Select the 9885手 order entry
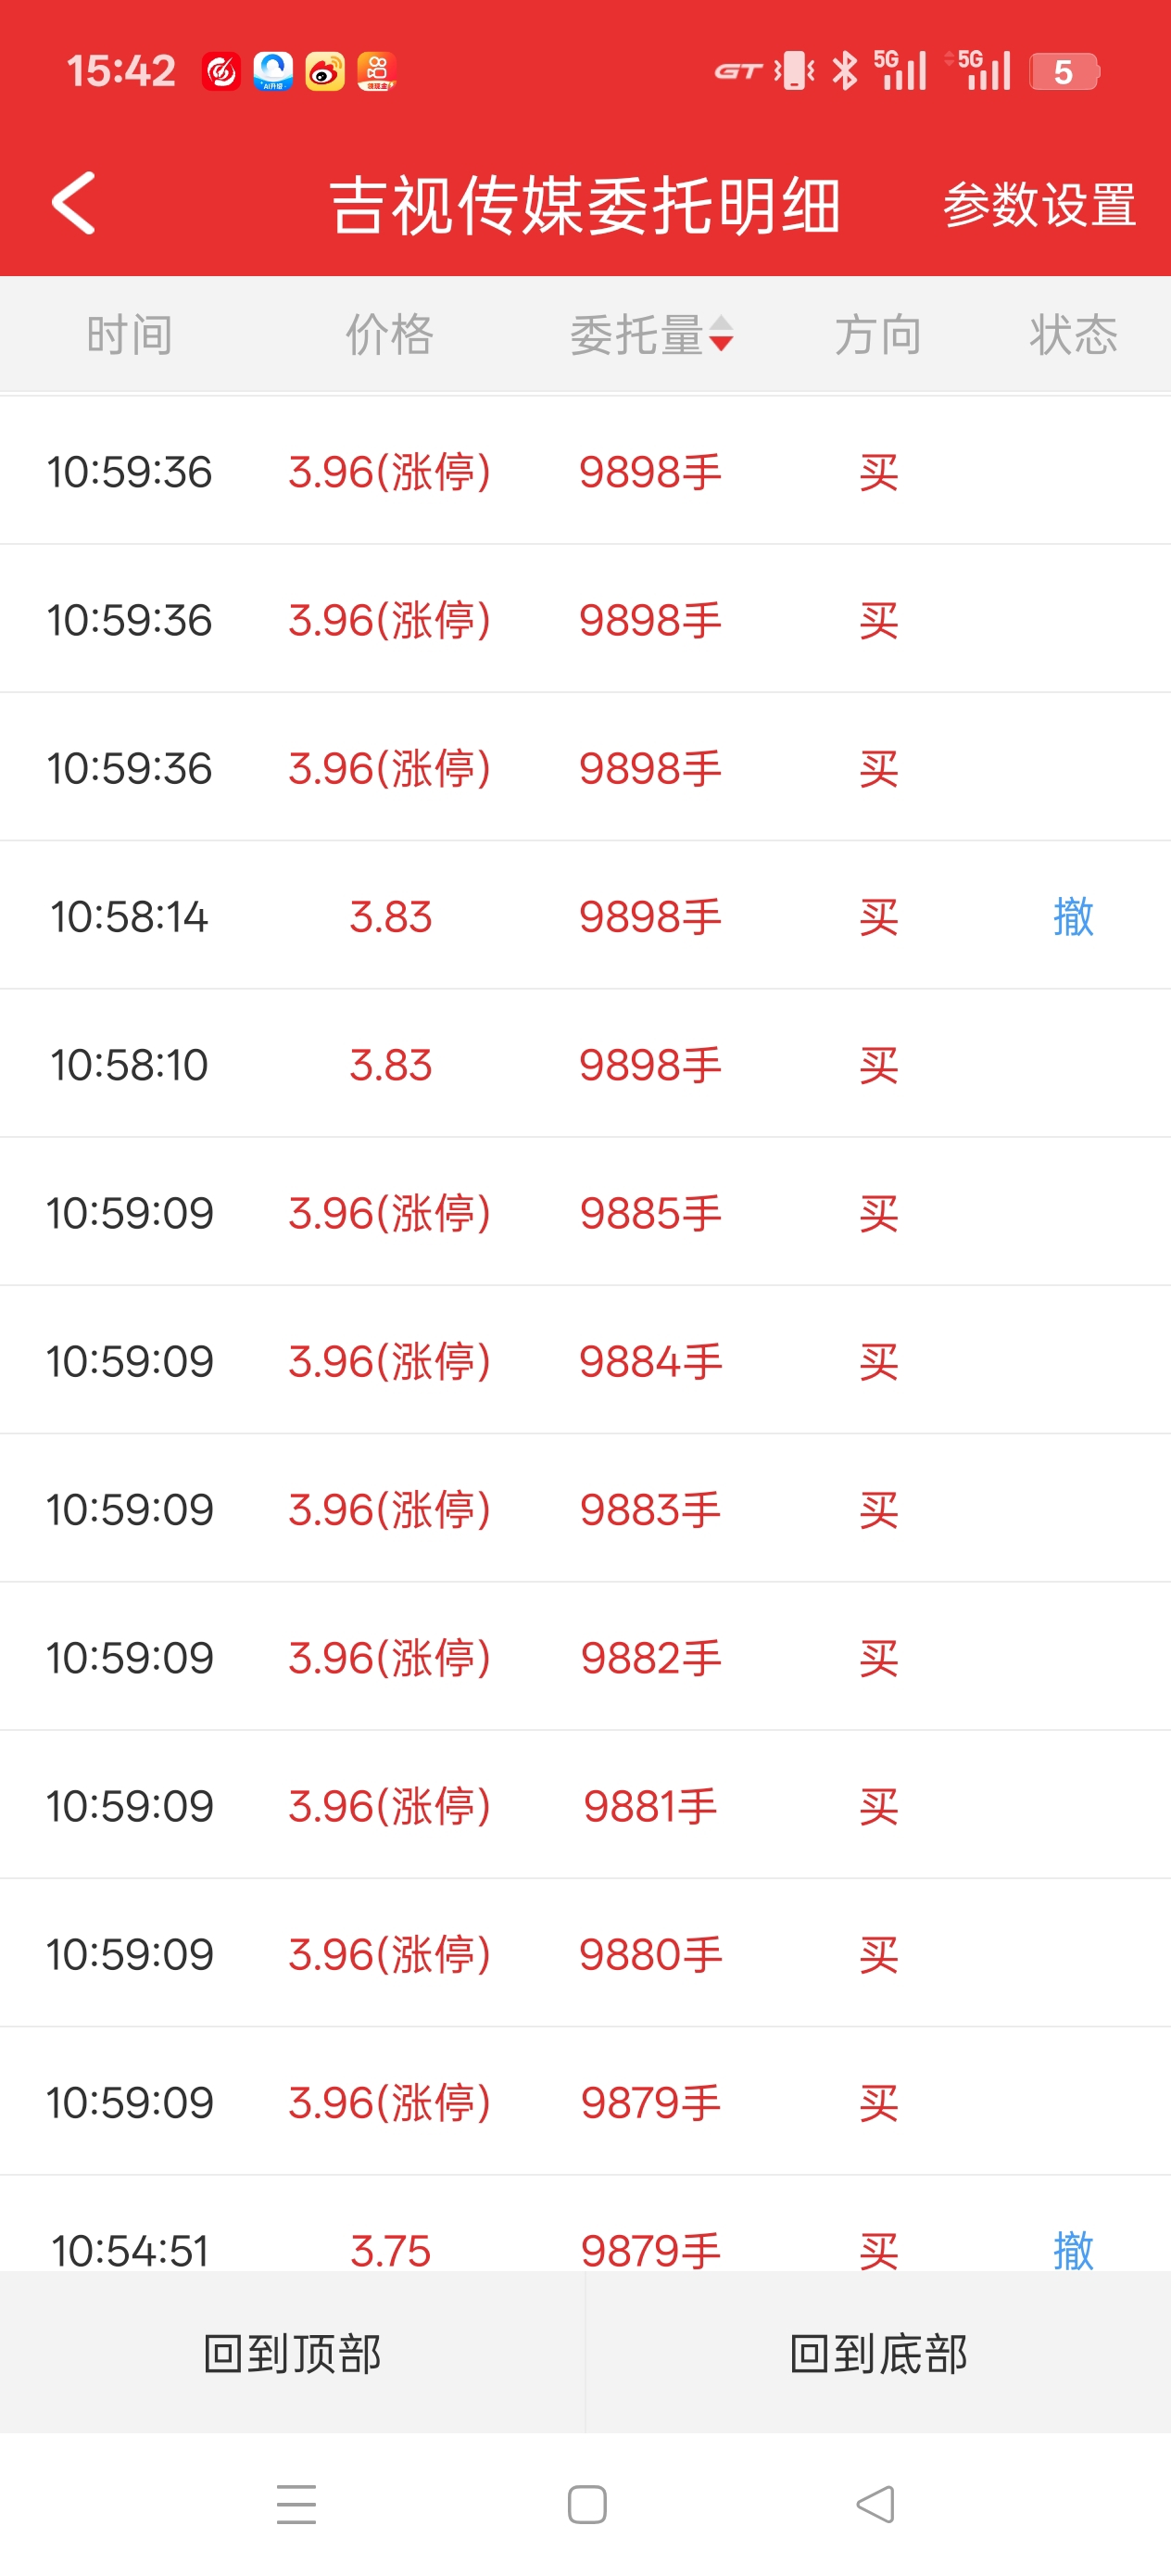1171x2576 pixels. tap(650, 1213)
